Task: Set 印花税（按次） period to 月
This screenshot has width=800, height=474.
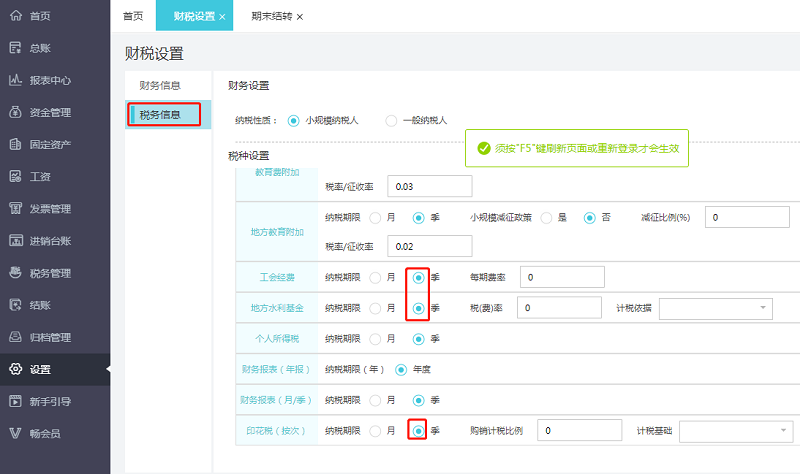Action: click(x=375, y=431)
